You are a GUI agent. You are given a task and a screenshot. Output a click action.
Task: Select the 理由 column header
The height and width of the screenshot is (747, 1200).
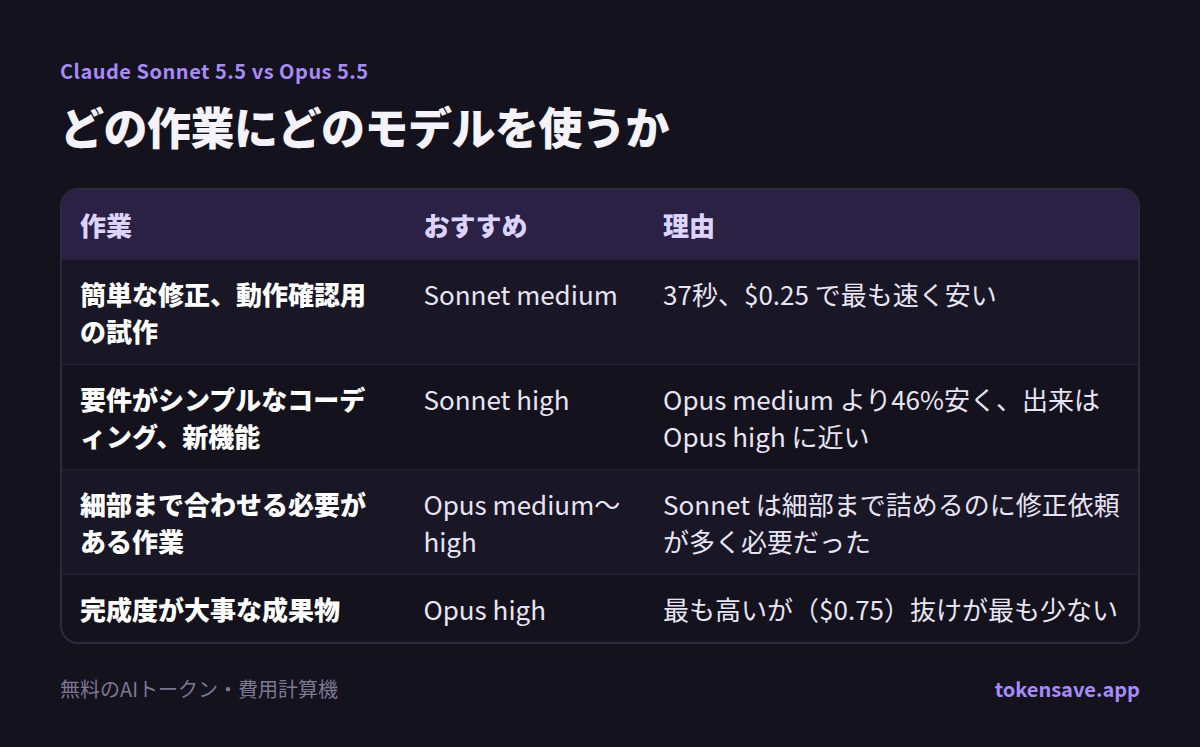coord(689,226)
